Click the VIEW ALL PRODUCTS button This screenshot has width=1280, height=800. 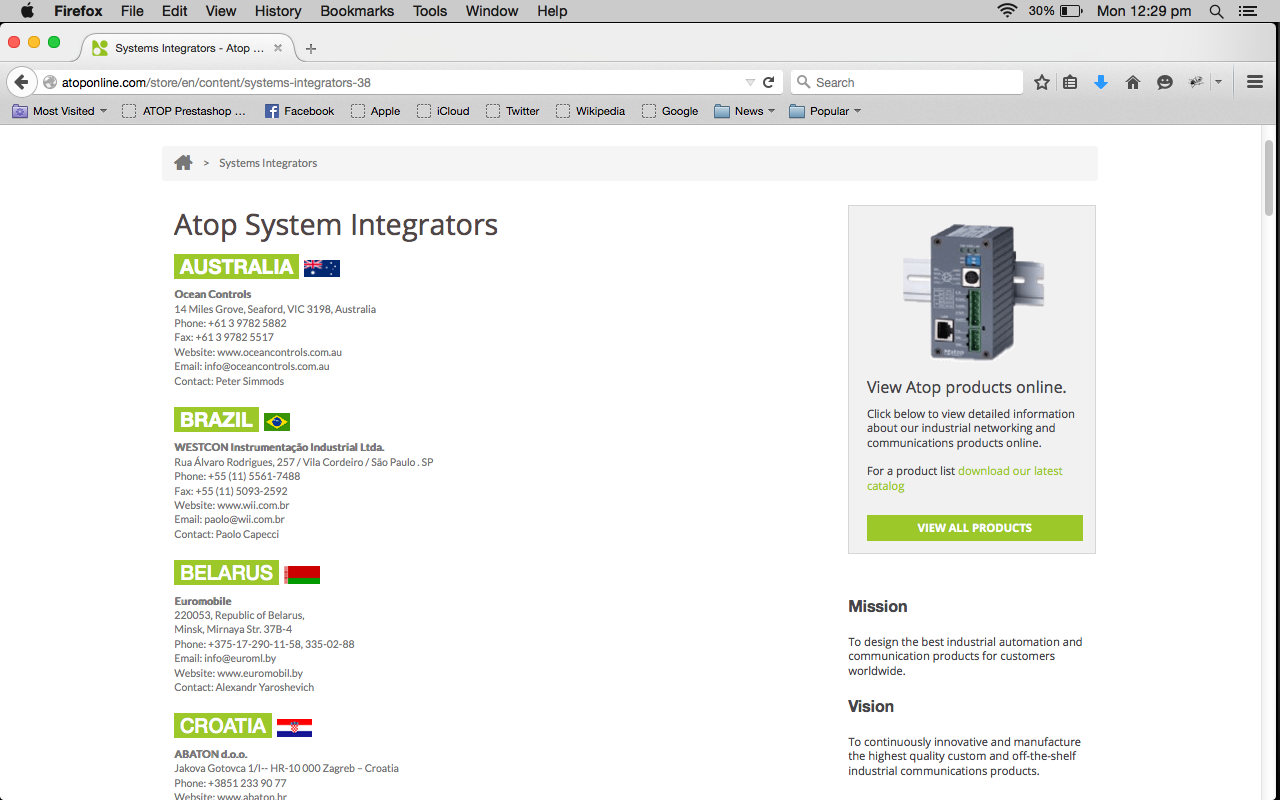pos(975,528)
